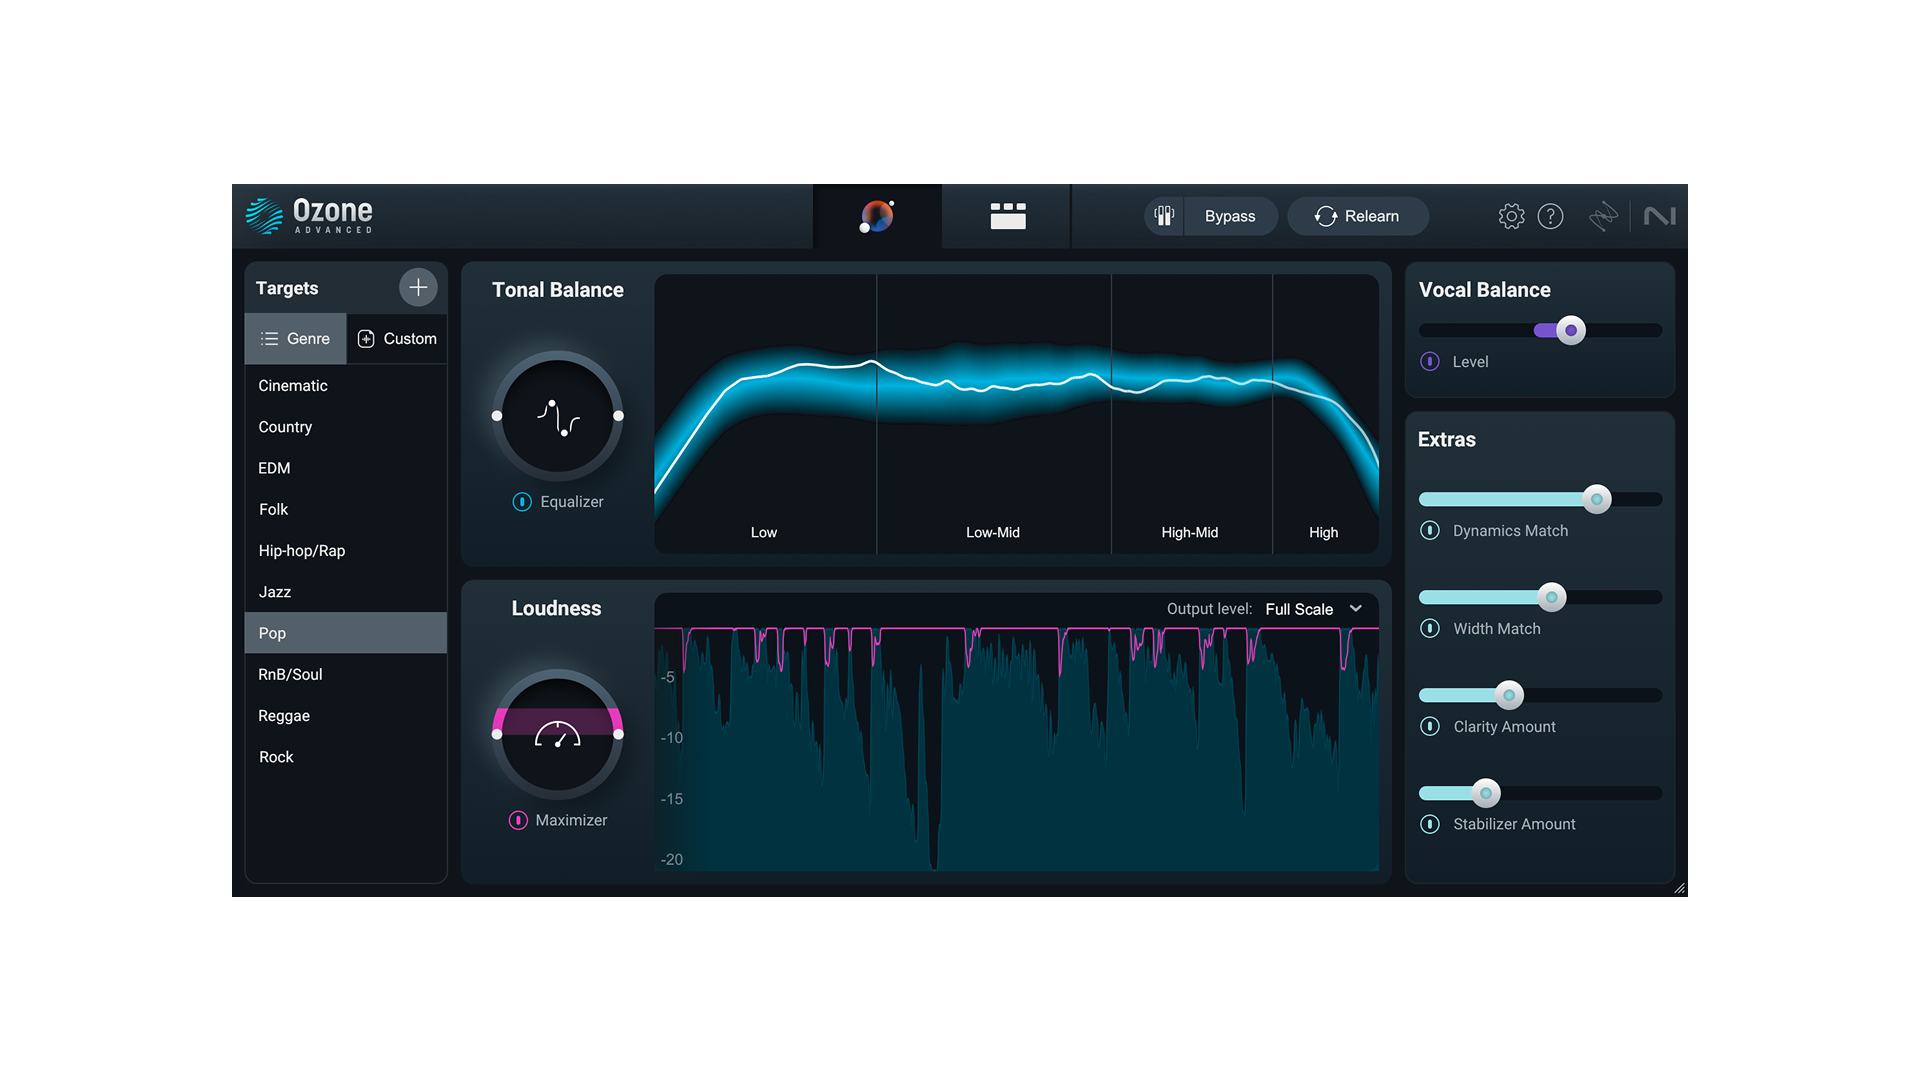Image resolution: width=1920 pixels, height=1080 pixels.
Task: Select the highlighted Pop genre target
Action: click(346, 633)
